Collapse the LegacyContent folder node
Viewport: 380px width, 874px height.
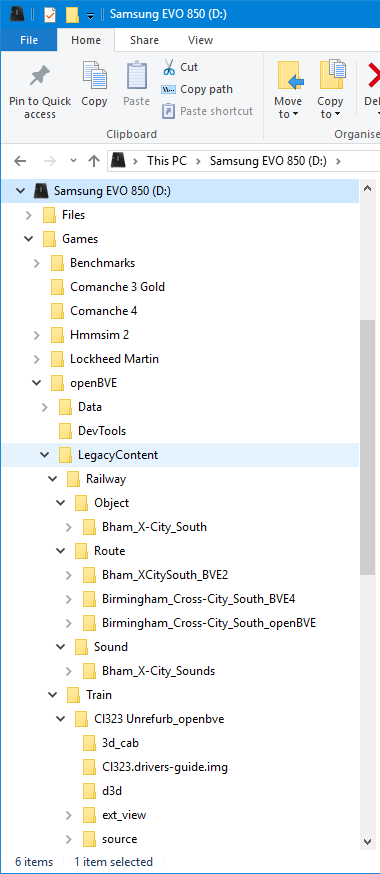click(45, 455)
